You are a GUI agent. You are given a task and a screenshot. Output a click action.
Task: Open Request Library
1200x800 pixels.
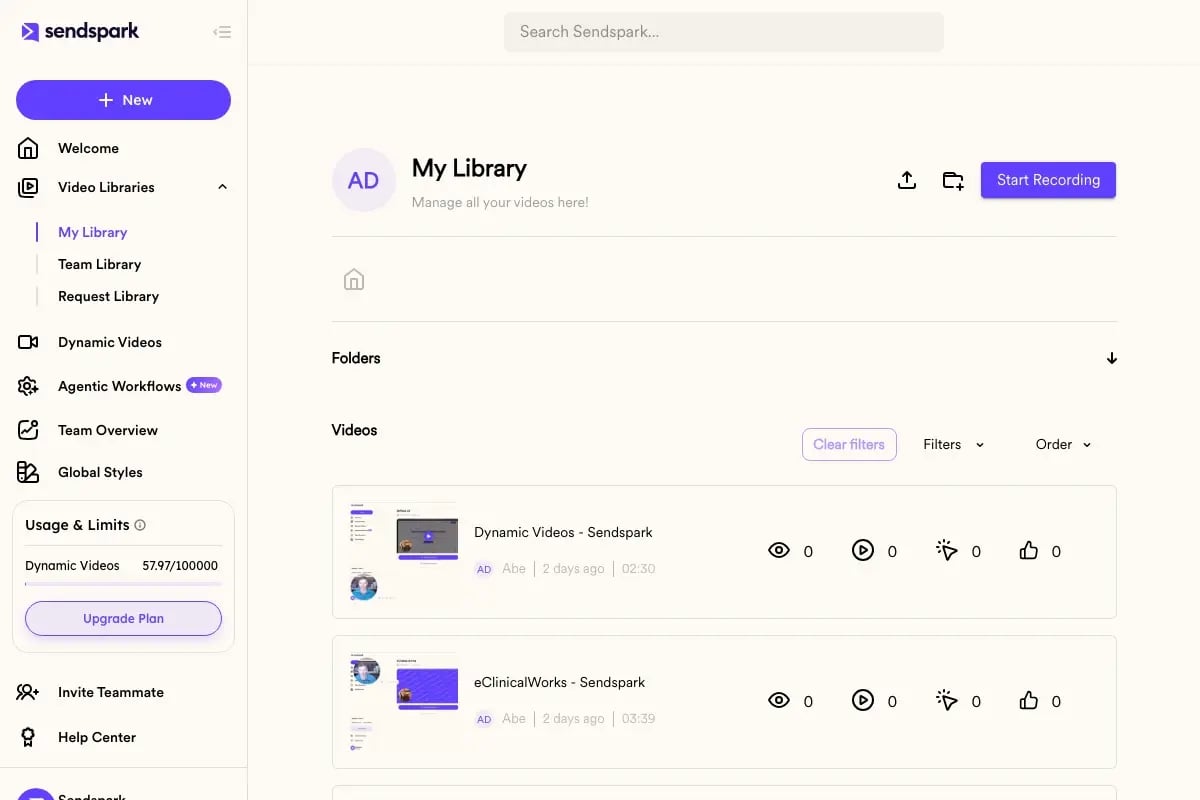[x=108, y=296]
